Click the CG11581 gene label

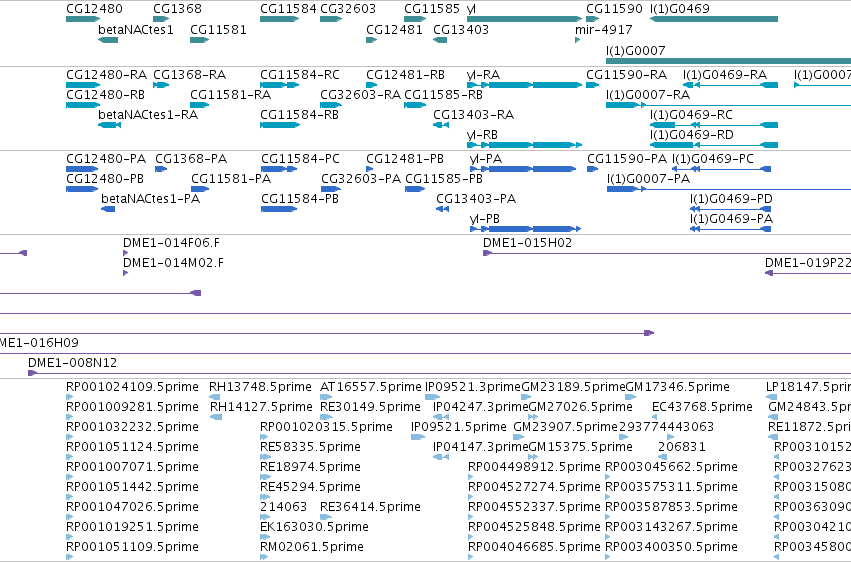pos(218,30)
